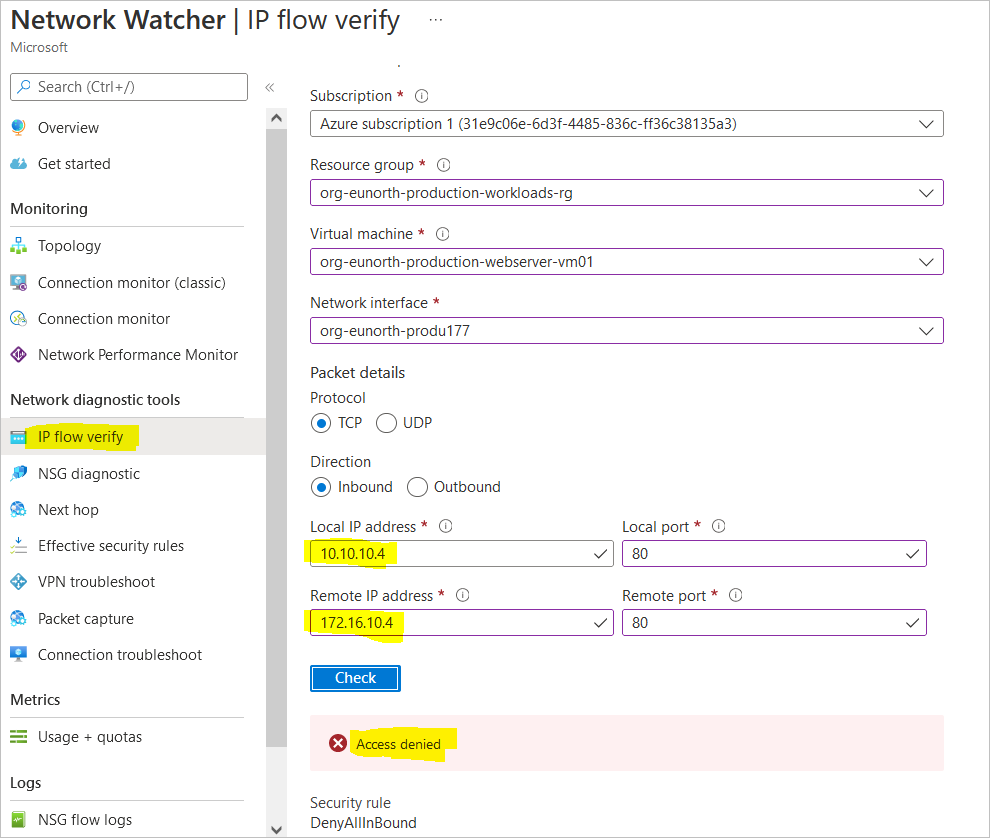The image size is (990, 838).
Task: Click the DenyAllInBound security rule text
Action: [363, 823]
